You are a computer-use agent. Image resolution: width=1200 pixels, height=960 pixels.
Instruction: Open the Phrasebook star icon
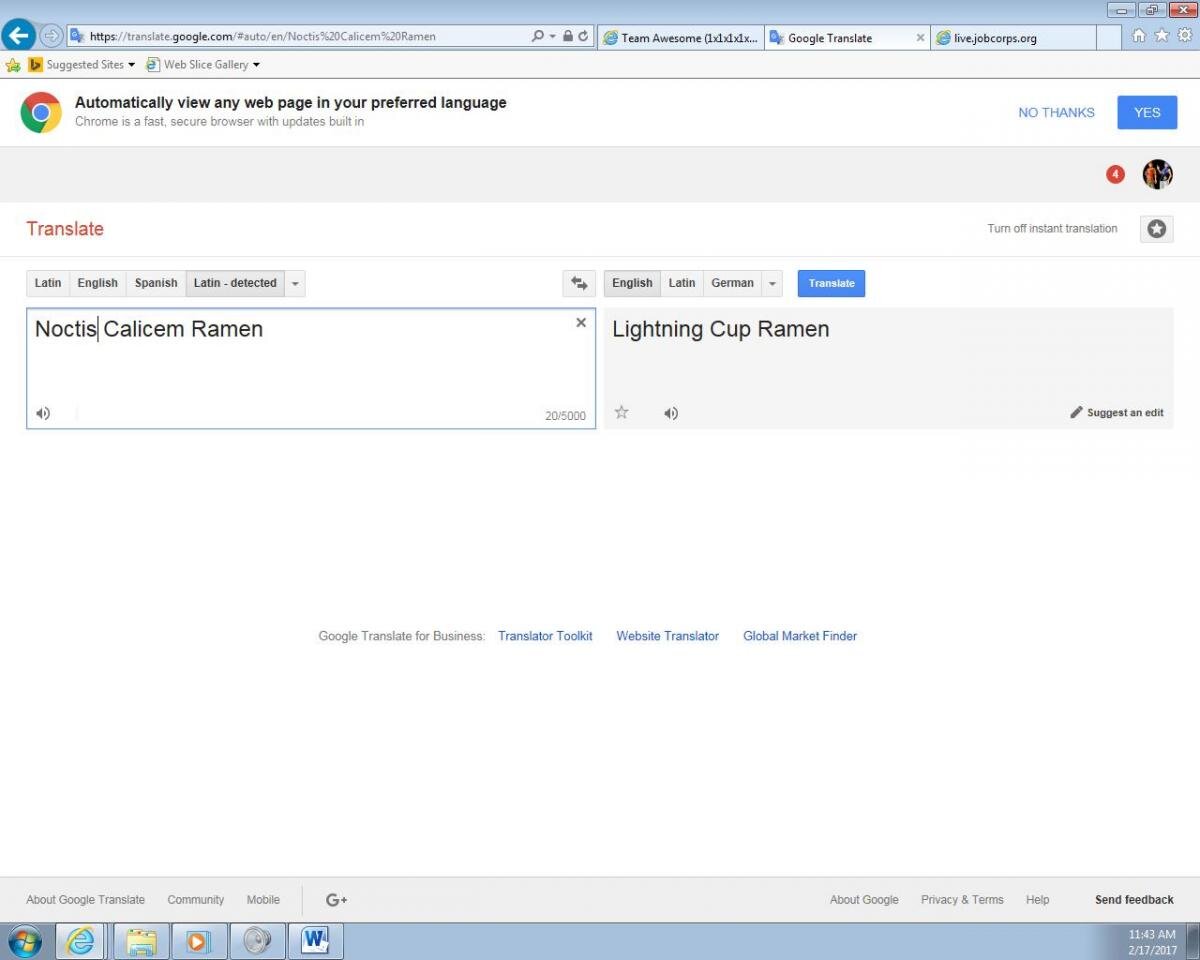coord(1156,229)
